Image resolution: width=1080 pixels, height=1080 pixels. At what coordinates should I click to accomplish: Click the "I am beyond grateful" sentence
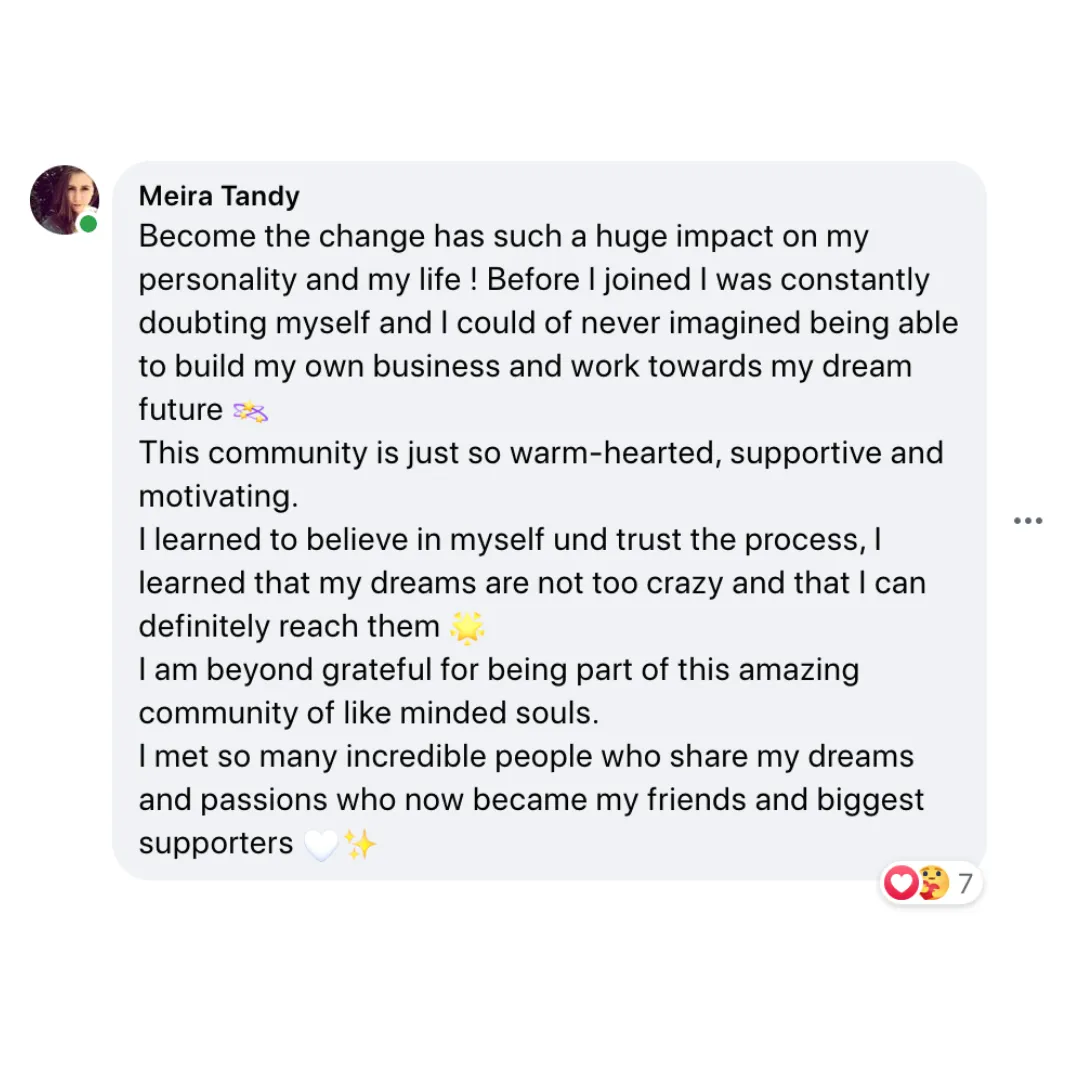click(x=499, y=670)
